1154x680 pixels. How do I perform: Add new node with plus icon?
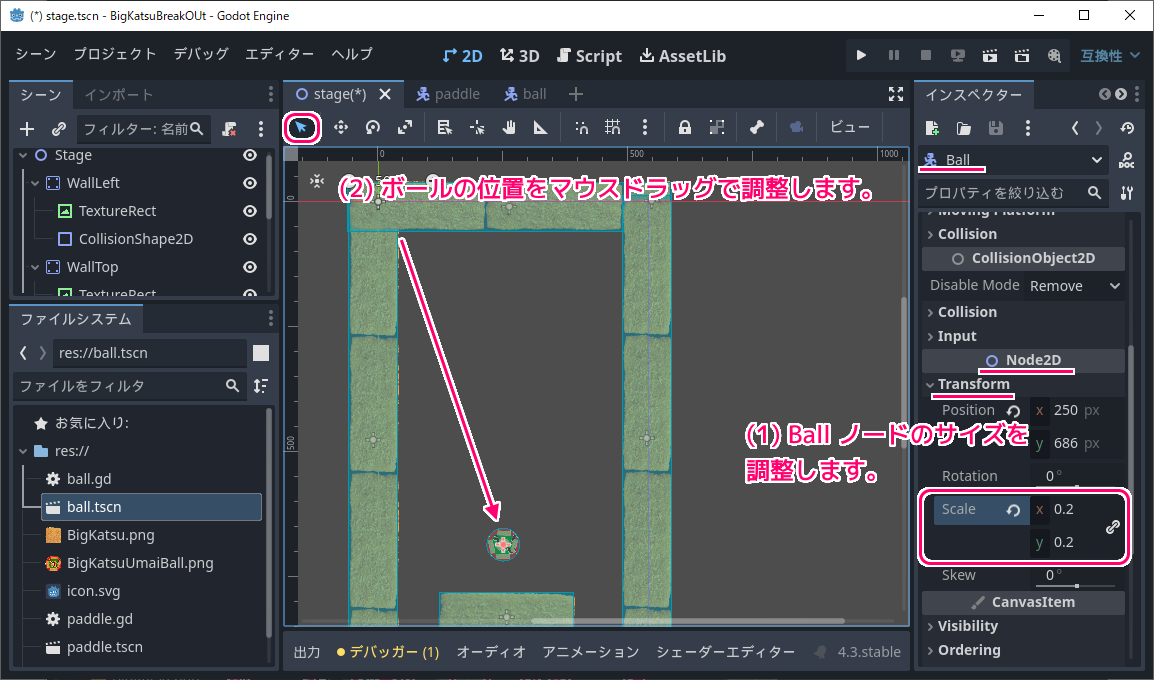tap(27, 129)
